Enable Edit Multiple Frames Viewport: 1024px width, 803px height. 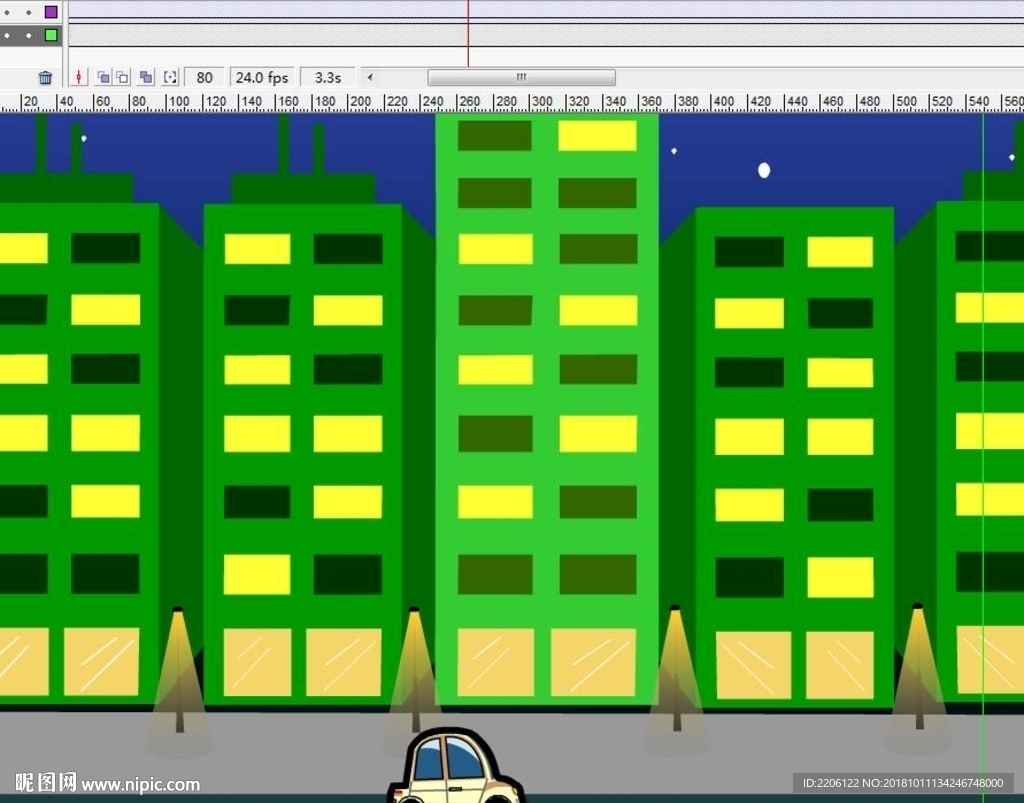click(146, 78)
